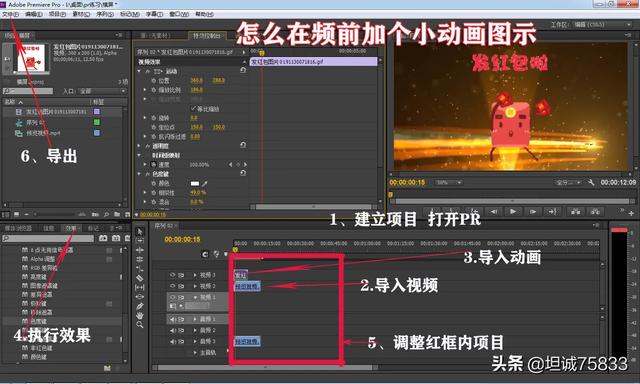The height and width of the screenshot is (384, 640).
Task: Click the Go to Out point button
Action: pyautogui.click(x=552, y=211)
